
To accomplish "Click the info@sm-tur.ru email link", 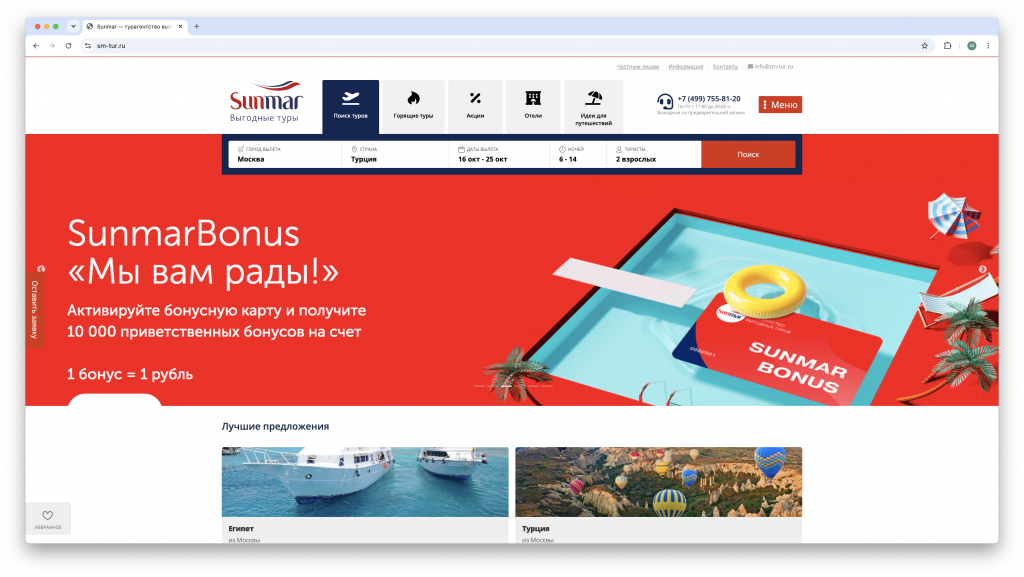I will (771, 67).
